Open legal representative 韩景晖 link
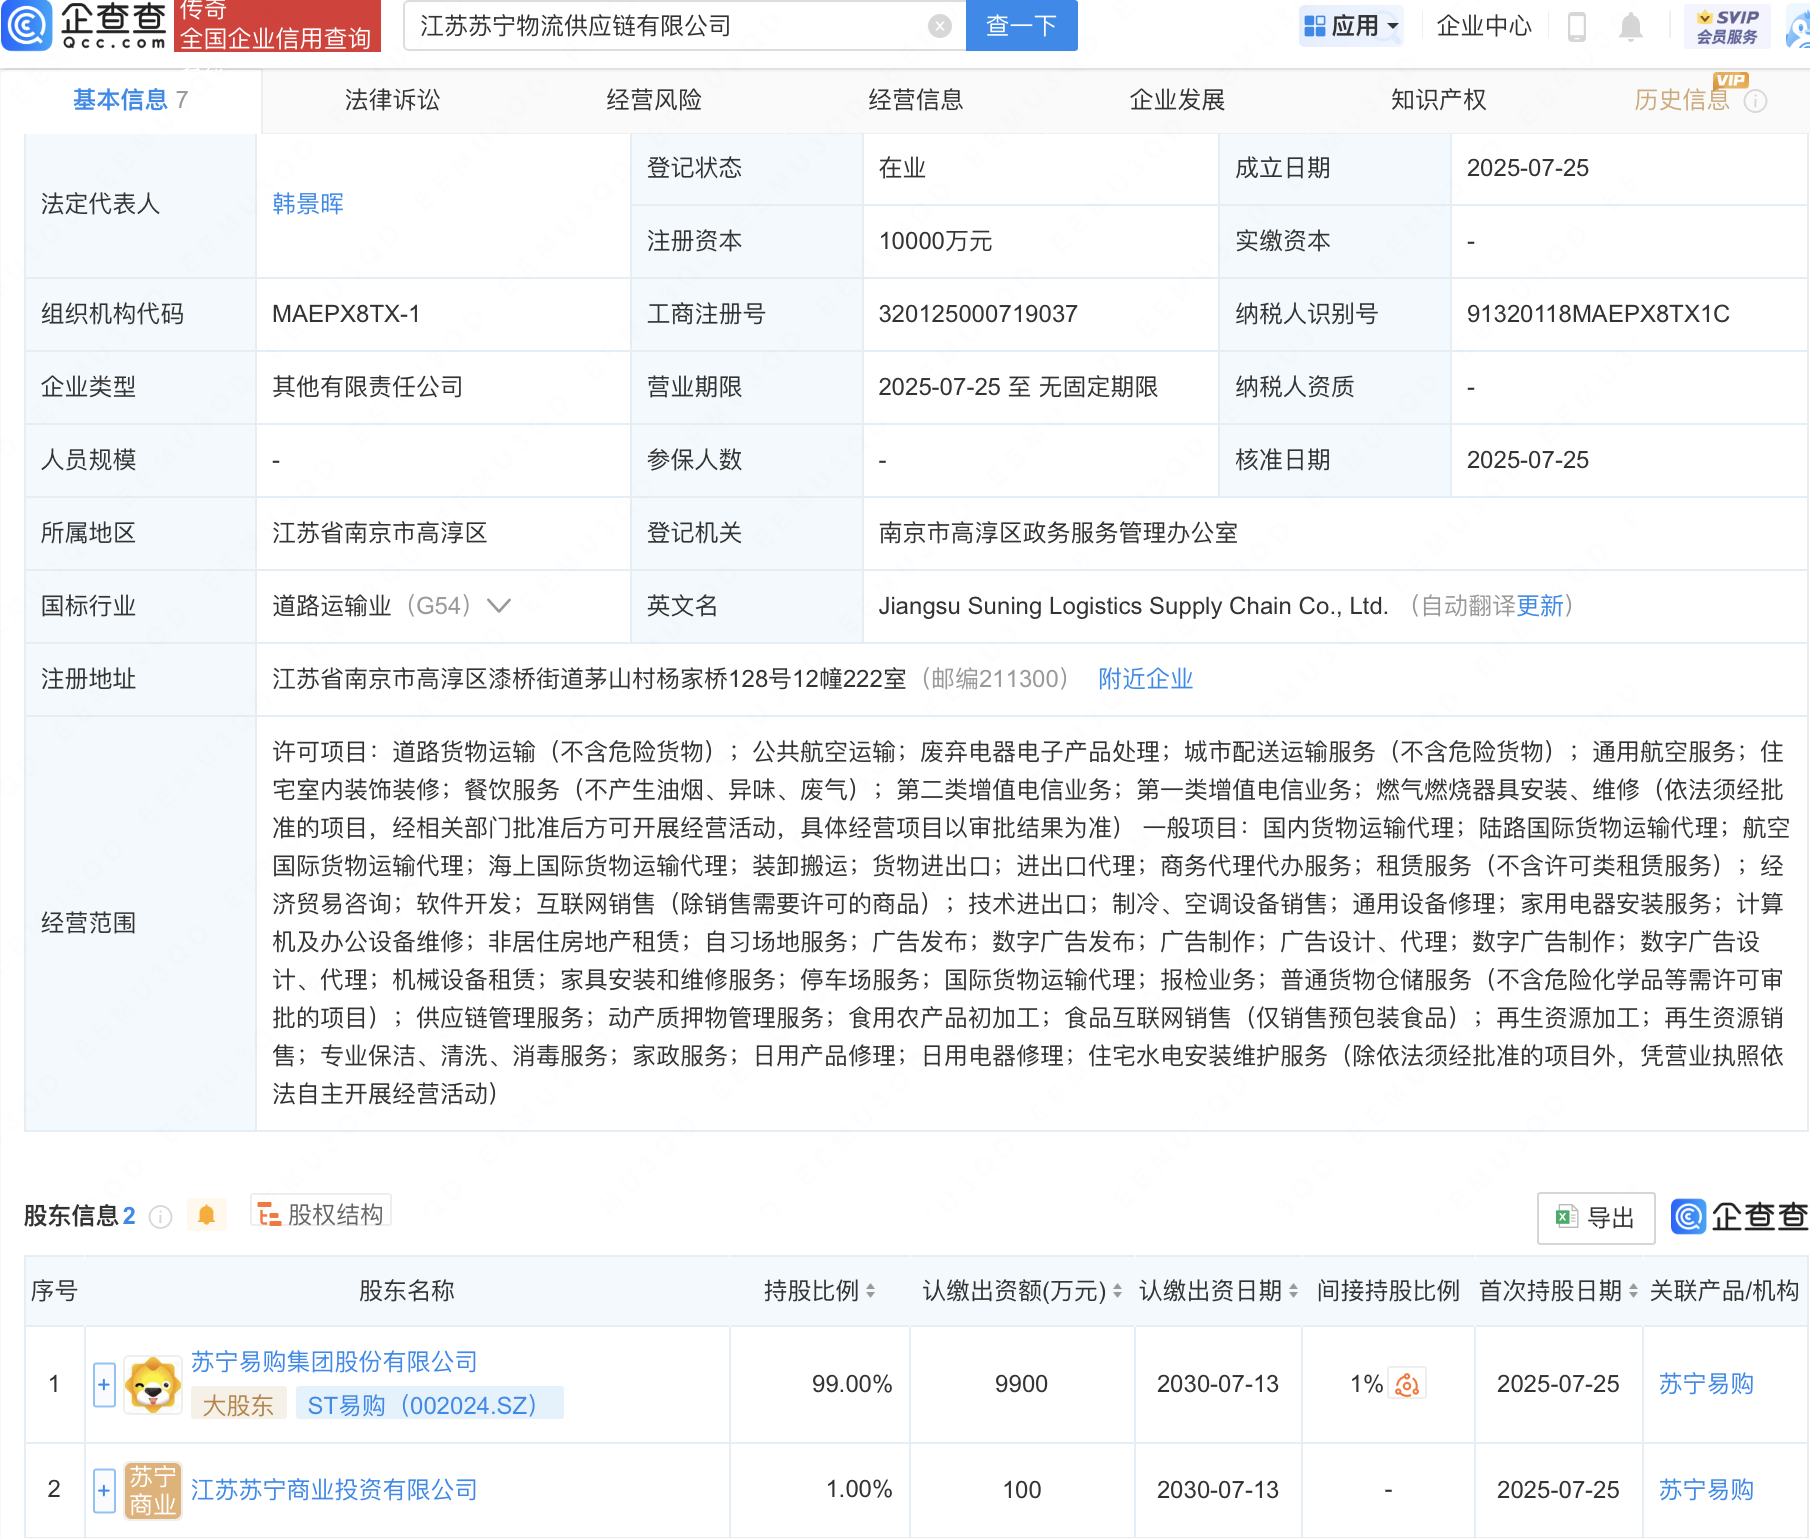The width and height of the screenshot is (1810, 1538). pyautogui.click(x=308, y=204)
